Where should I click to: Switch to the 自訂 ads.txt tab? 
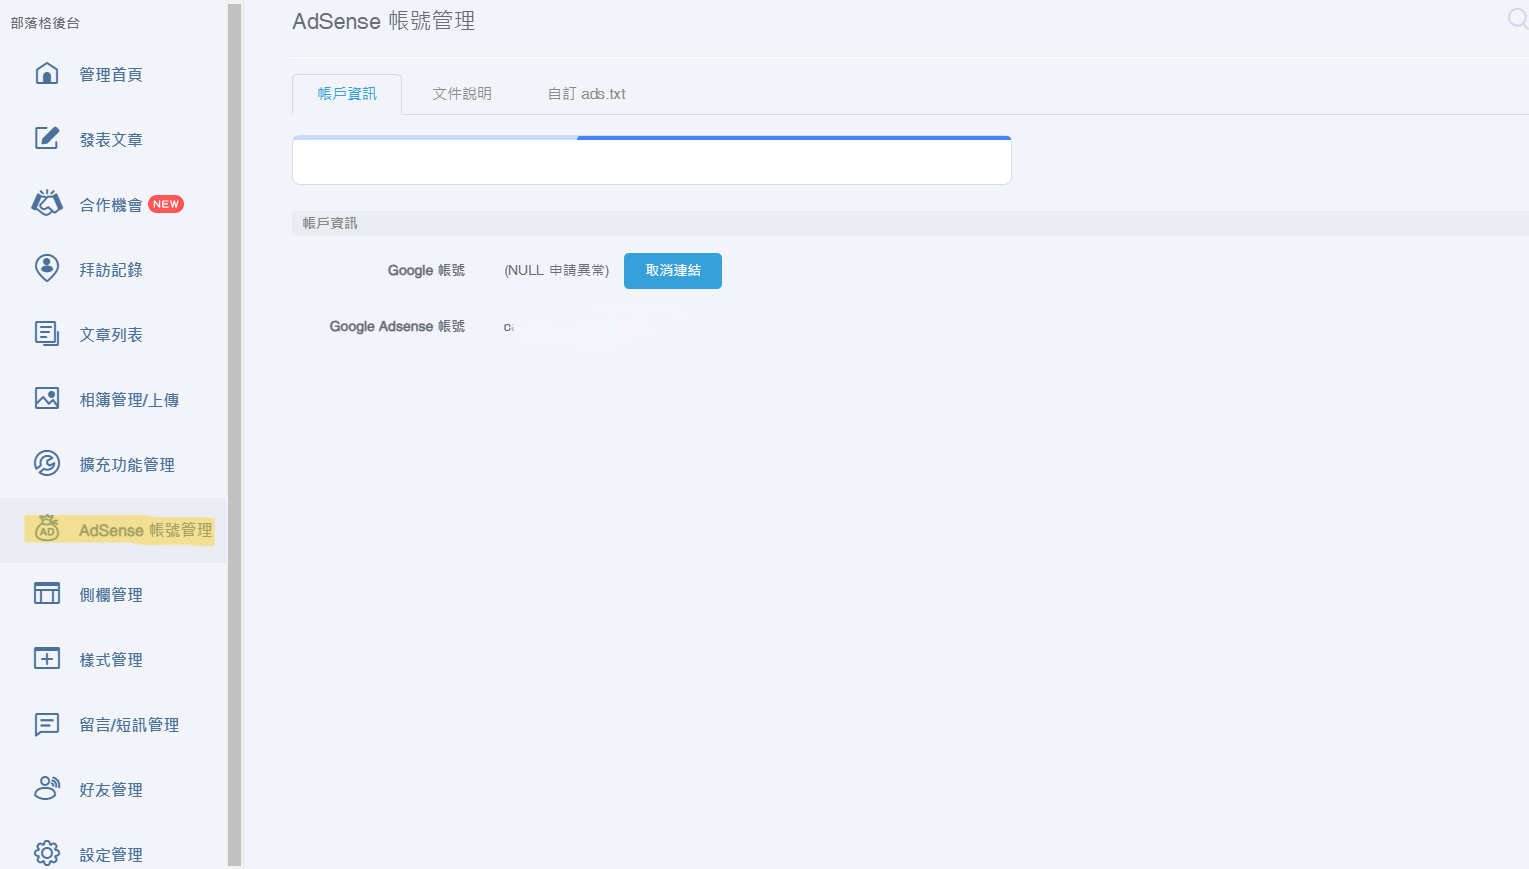point(587,94)
